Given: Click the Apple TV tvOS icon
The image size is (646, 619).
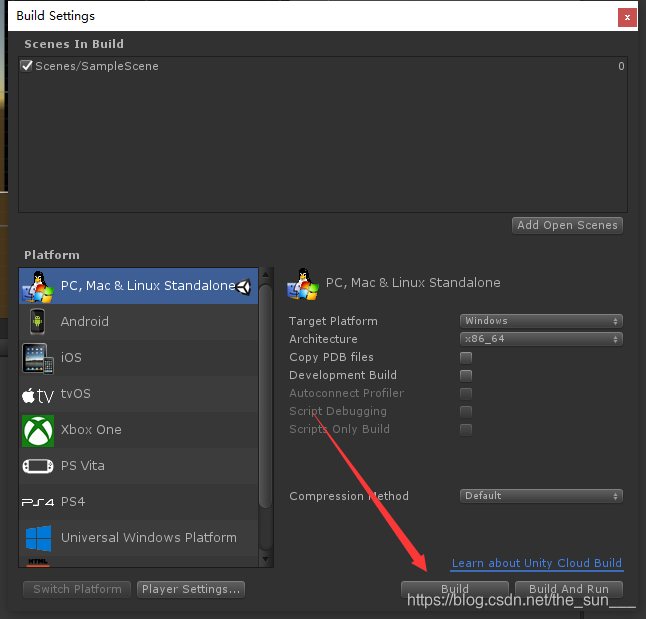Looking at the screenshot, I should point(38,396).
